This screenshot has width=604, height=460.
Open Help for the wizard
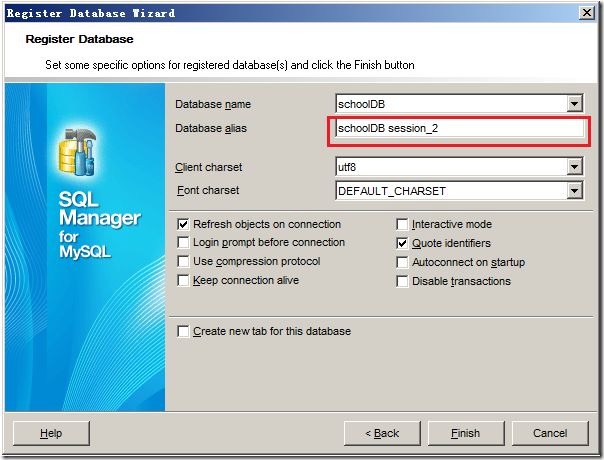point(51,433)
